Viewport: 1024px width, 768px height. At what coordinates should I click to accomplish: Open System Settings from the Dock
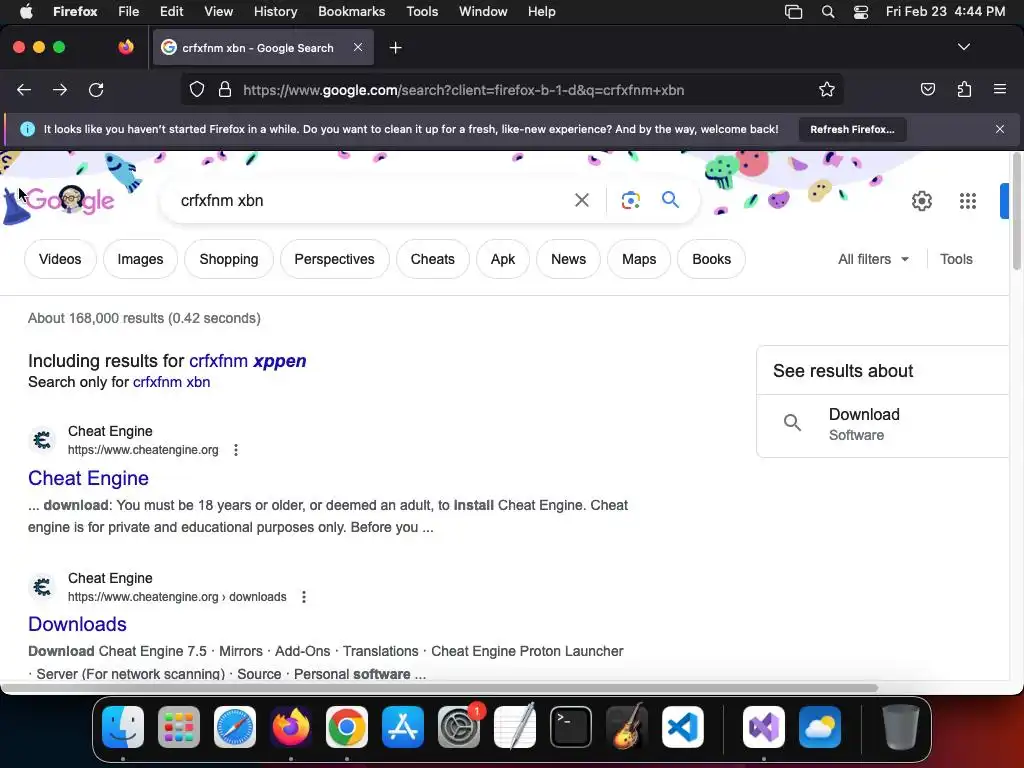point(458,727)
